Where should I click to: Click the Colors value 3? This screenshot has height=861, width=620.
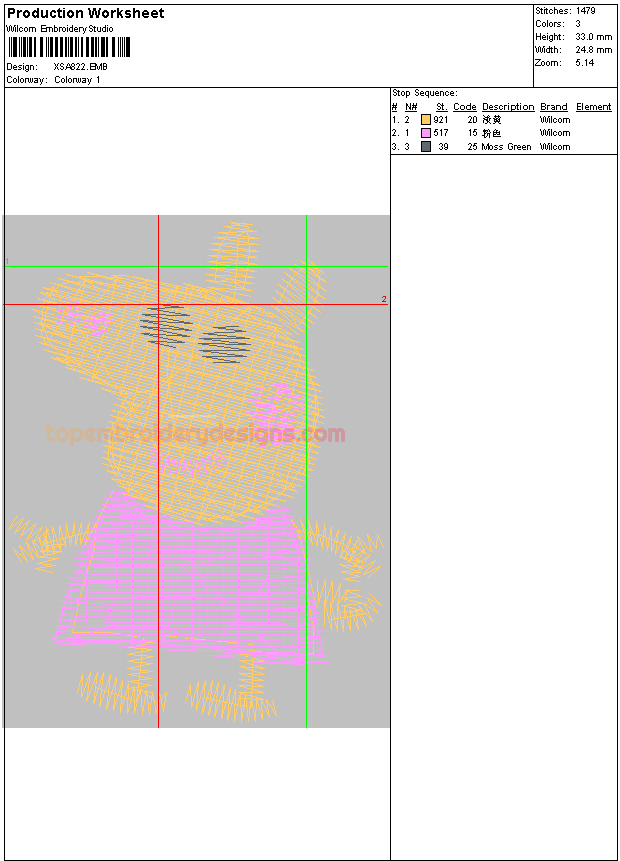[x=578, y=24]
